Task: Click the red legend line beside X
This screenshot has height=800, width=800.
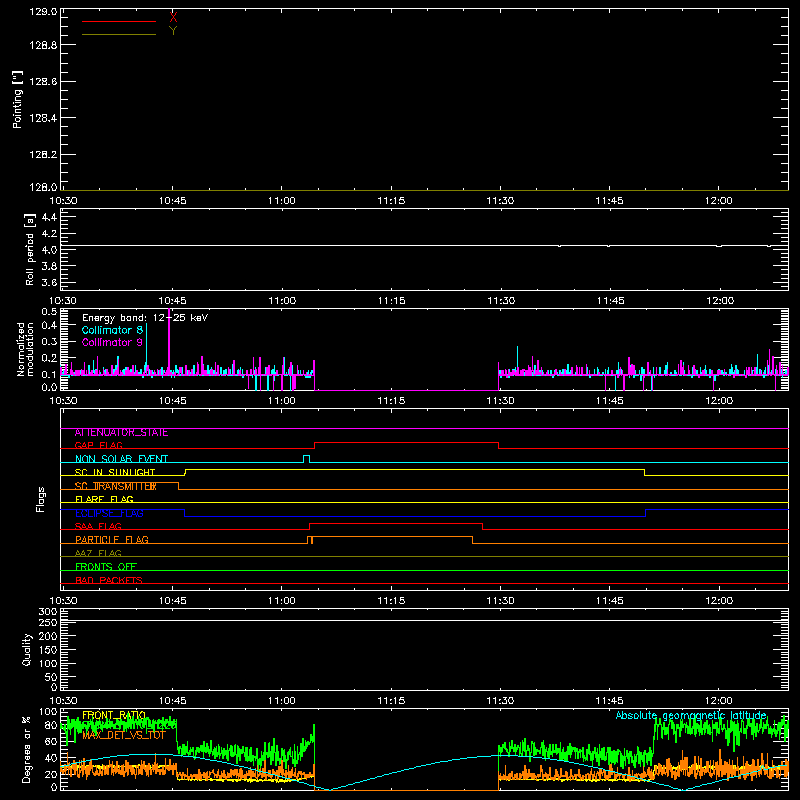Action: [x=119, y=21]
